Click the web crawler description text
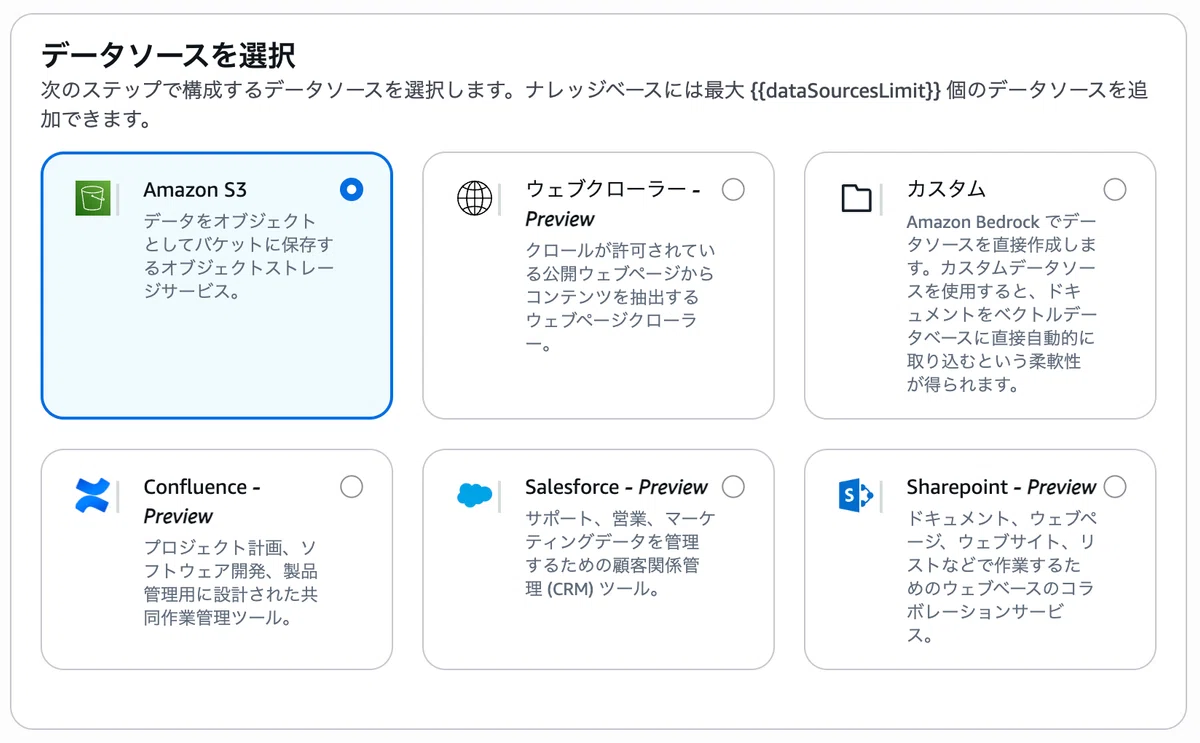Image resolution: width=1200 pixels, height=743 pixels. tap(621, 297)
